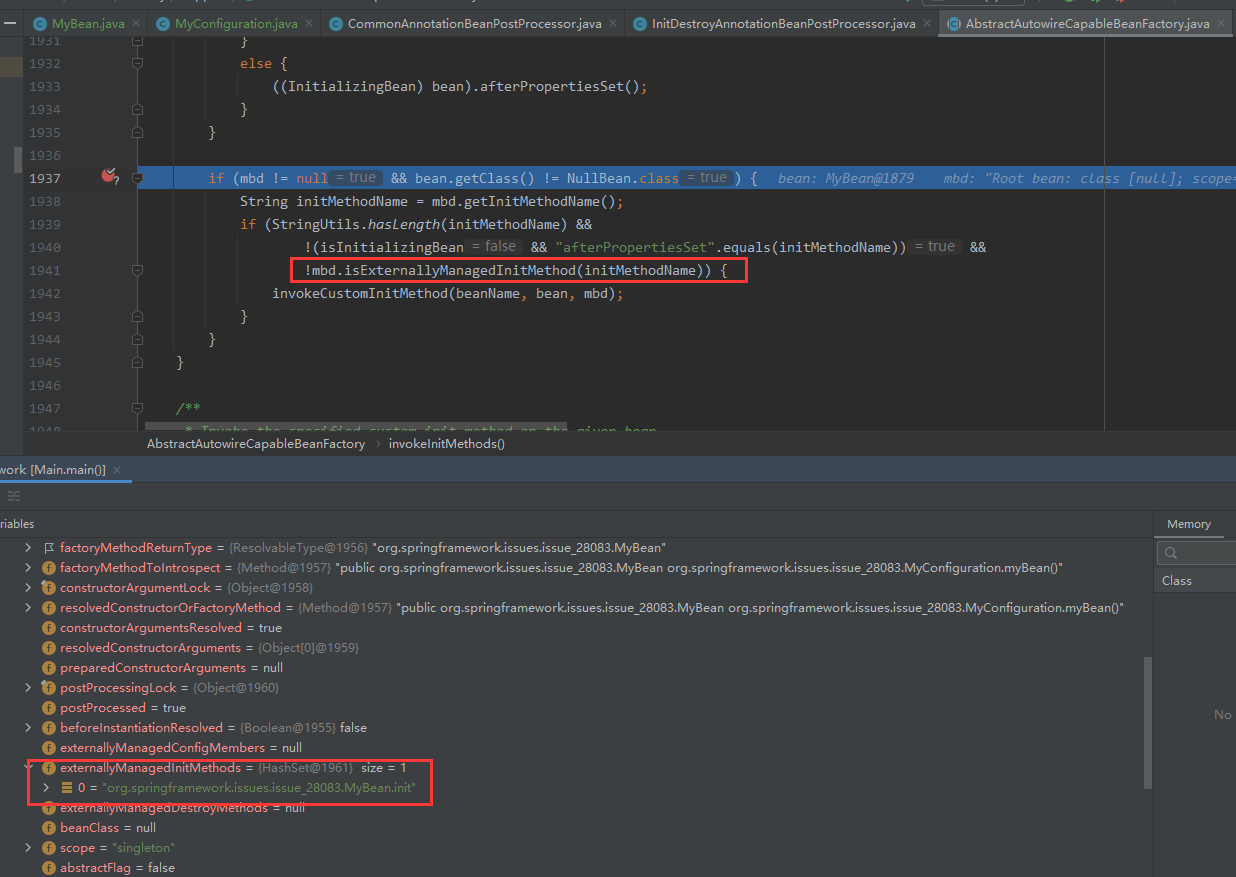Click the fold end marker on line 1943
Image resolution: width=1236 pixels, height=877 pixels.
tap(138, 316)
